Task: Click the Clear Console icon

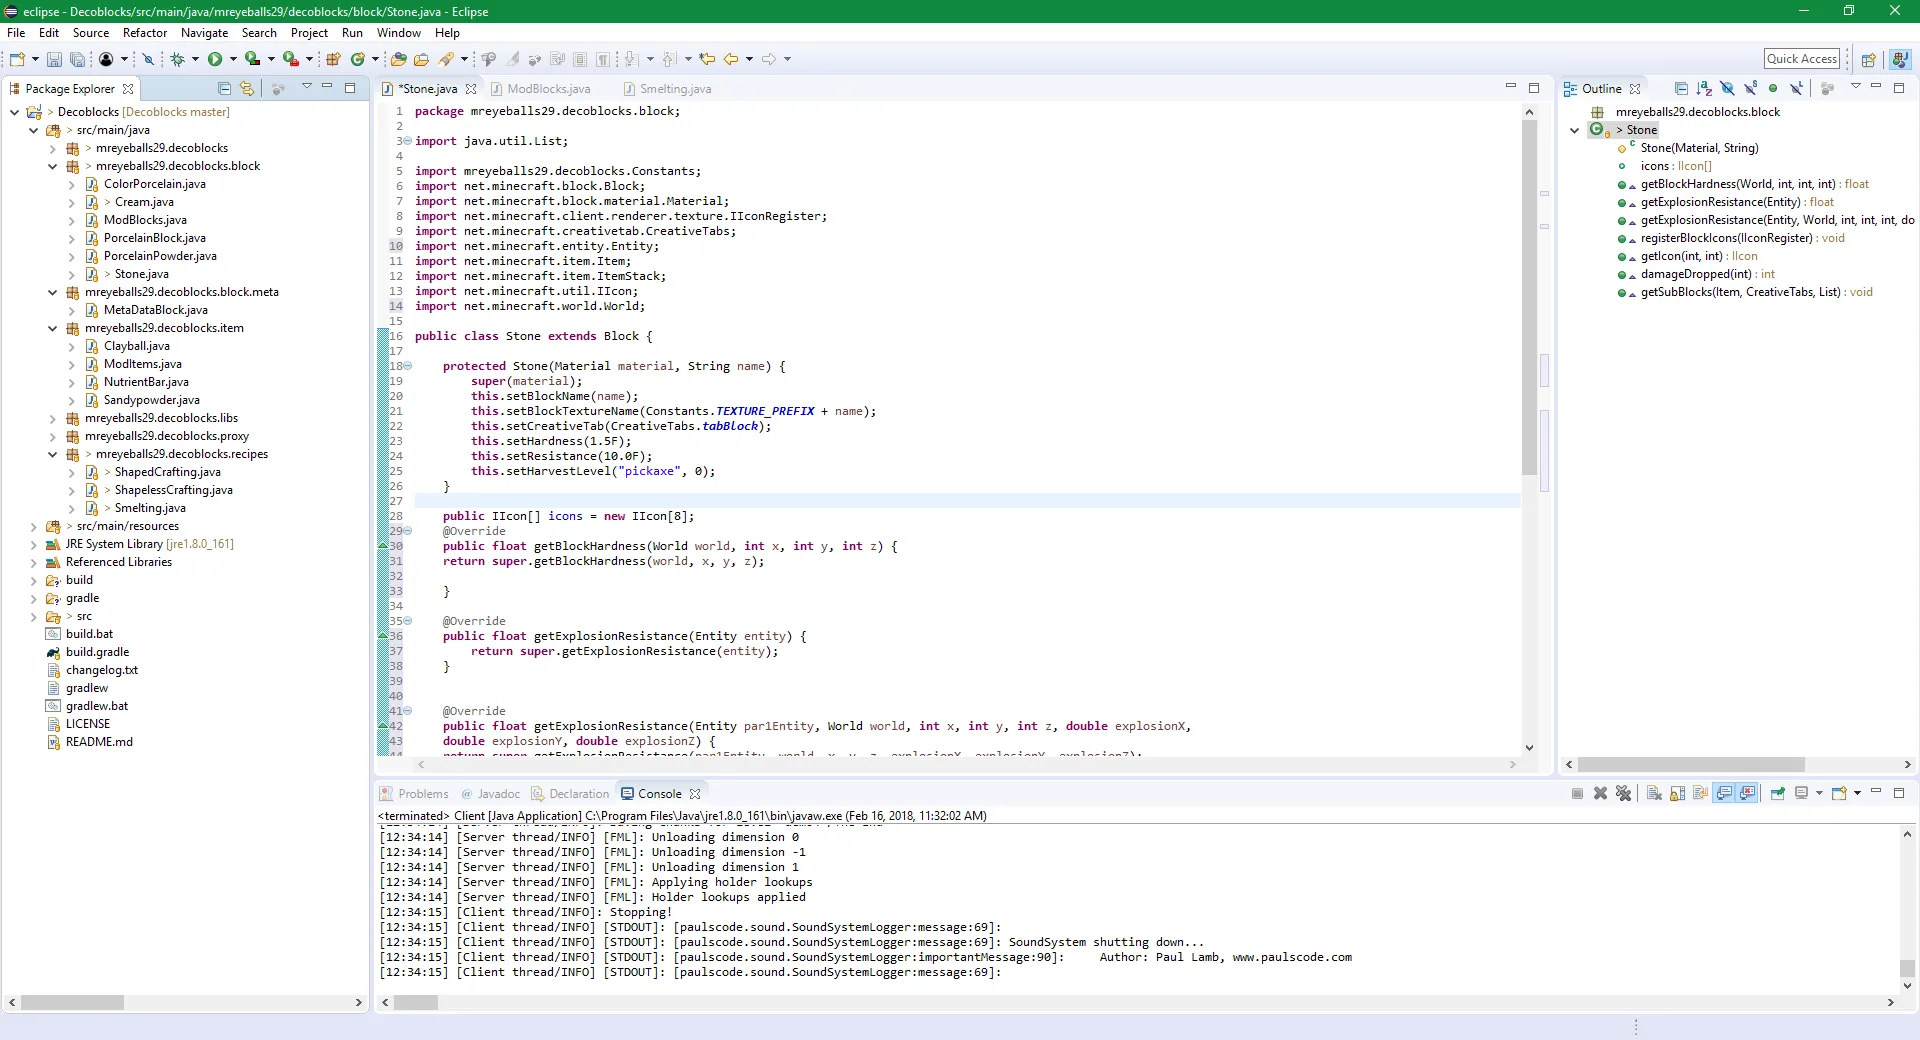Action: [1654, 794]
